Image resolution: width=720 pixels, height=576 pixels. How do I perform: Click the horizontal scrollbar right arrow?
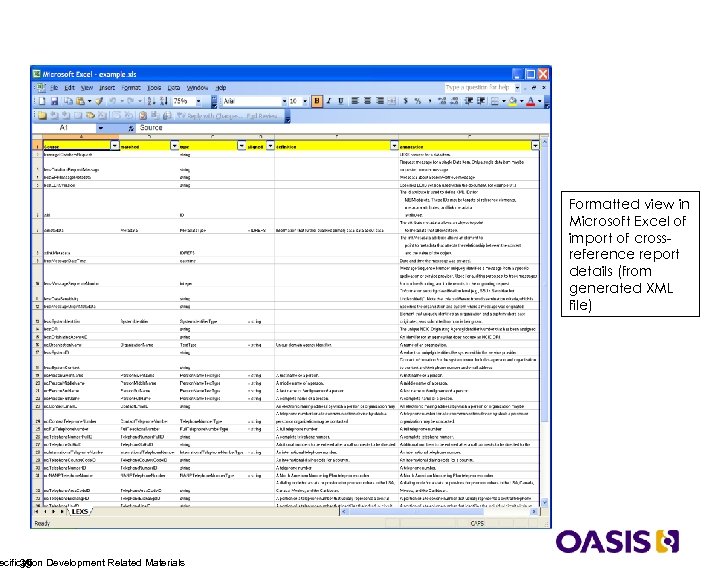534,511
